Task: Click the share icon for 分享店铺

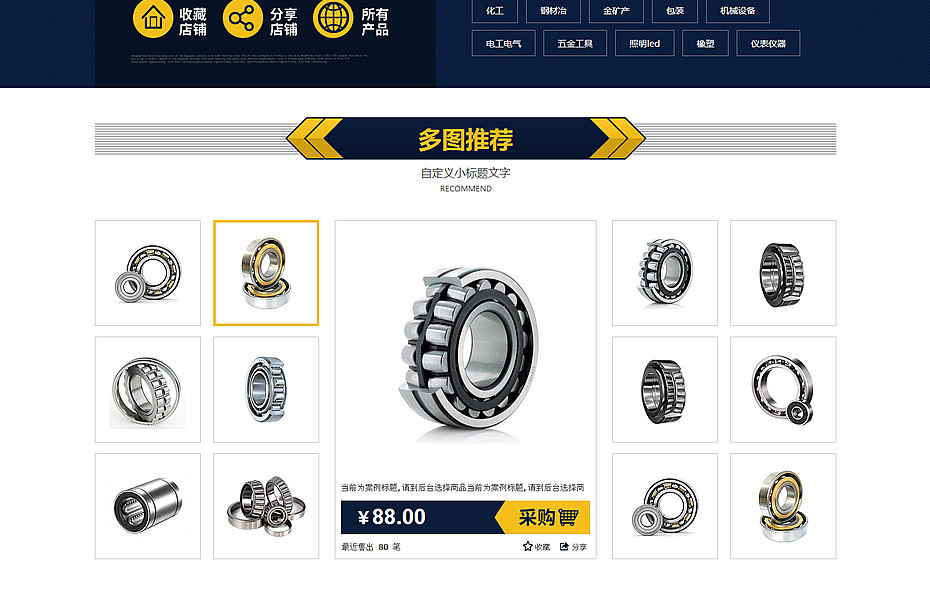Action: point(243,18)
